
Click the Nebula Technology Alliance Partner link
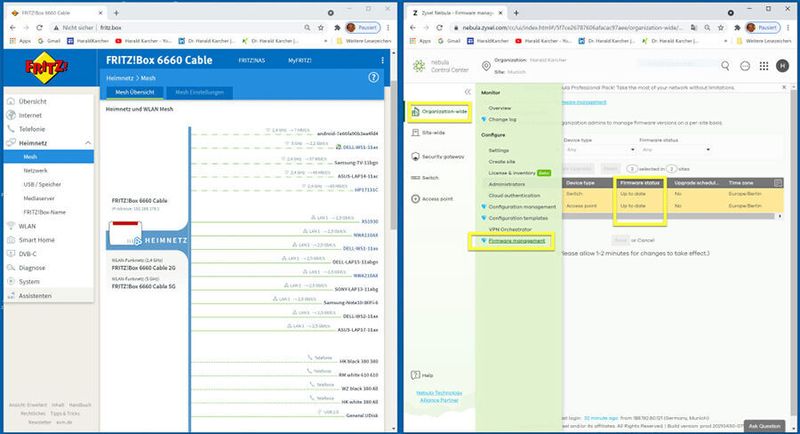(439, 397)
